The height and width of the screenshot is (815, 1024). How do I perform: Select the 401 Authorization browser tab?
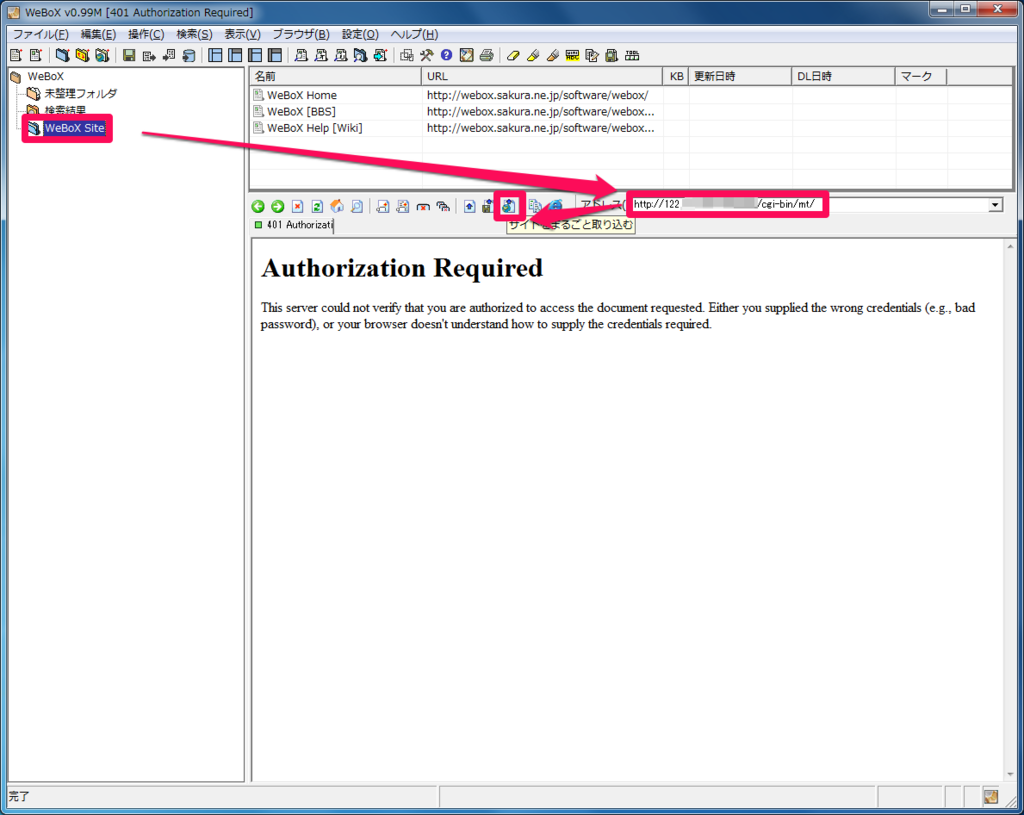tap(293, 225)
